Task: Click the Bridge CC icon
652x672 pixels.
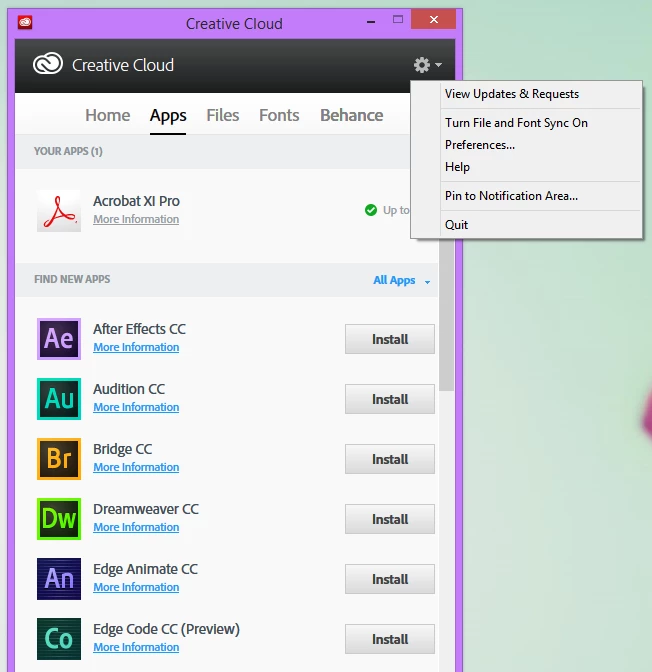Action: (59, 459)
